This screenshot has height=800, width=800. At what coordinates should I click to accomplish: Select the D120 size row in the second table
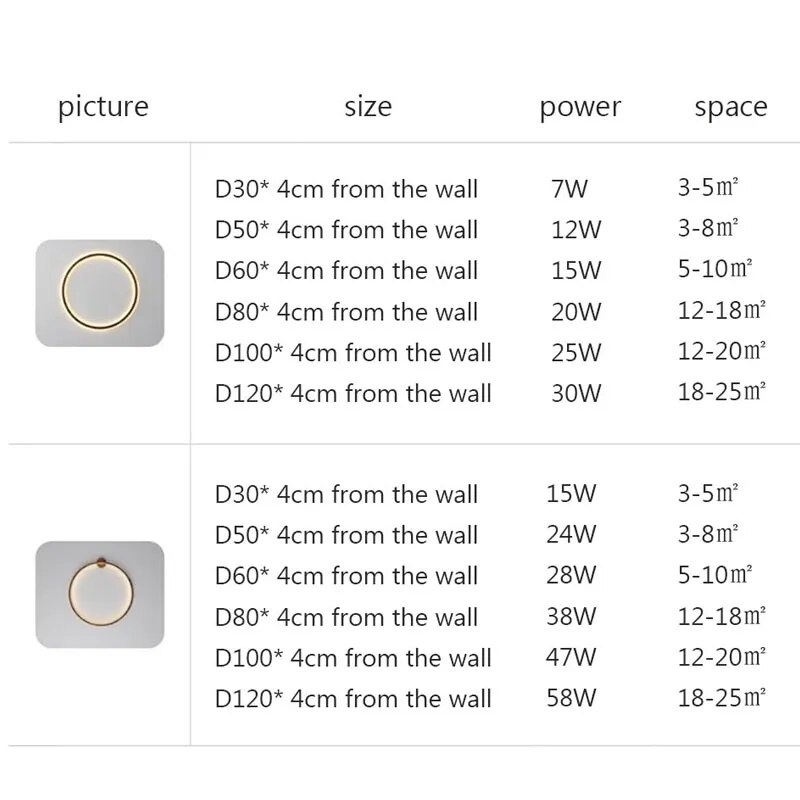coord(353,698)
